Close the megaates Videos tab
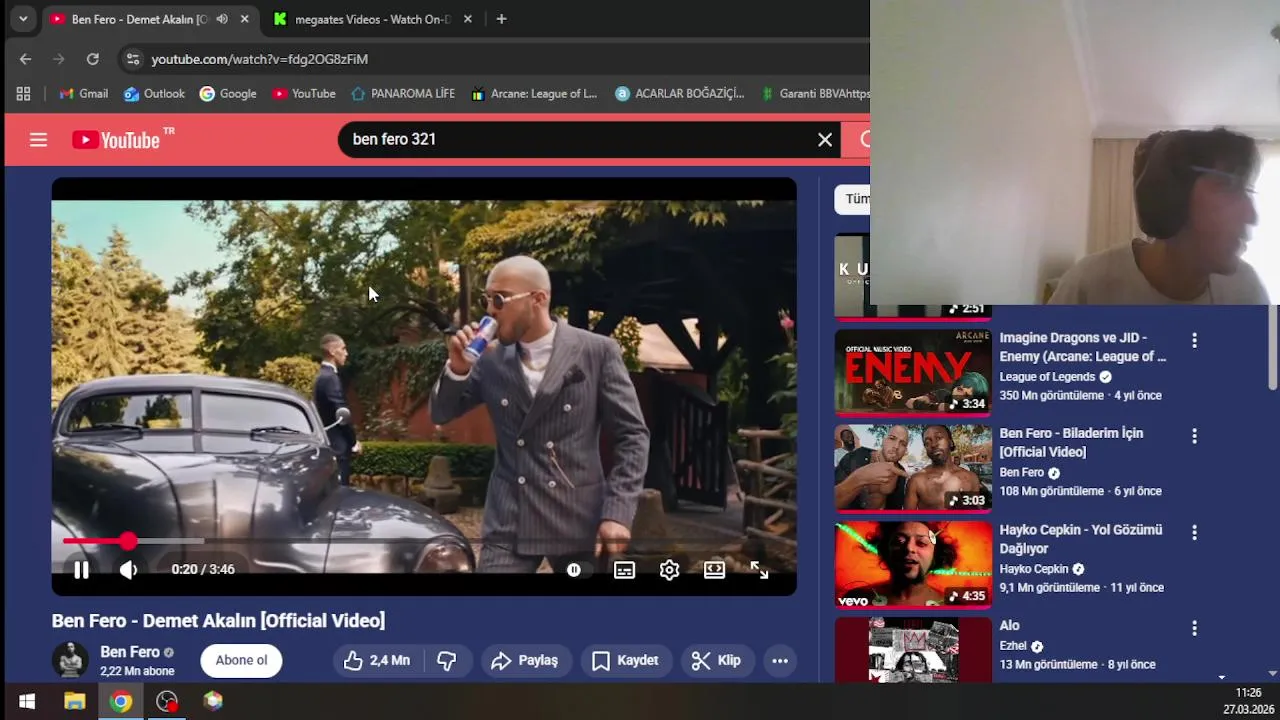The height and width of the screenshot is (720, 1280). [467, 19]
